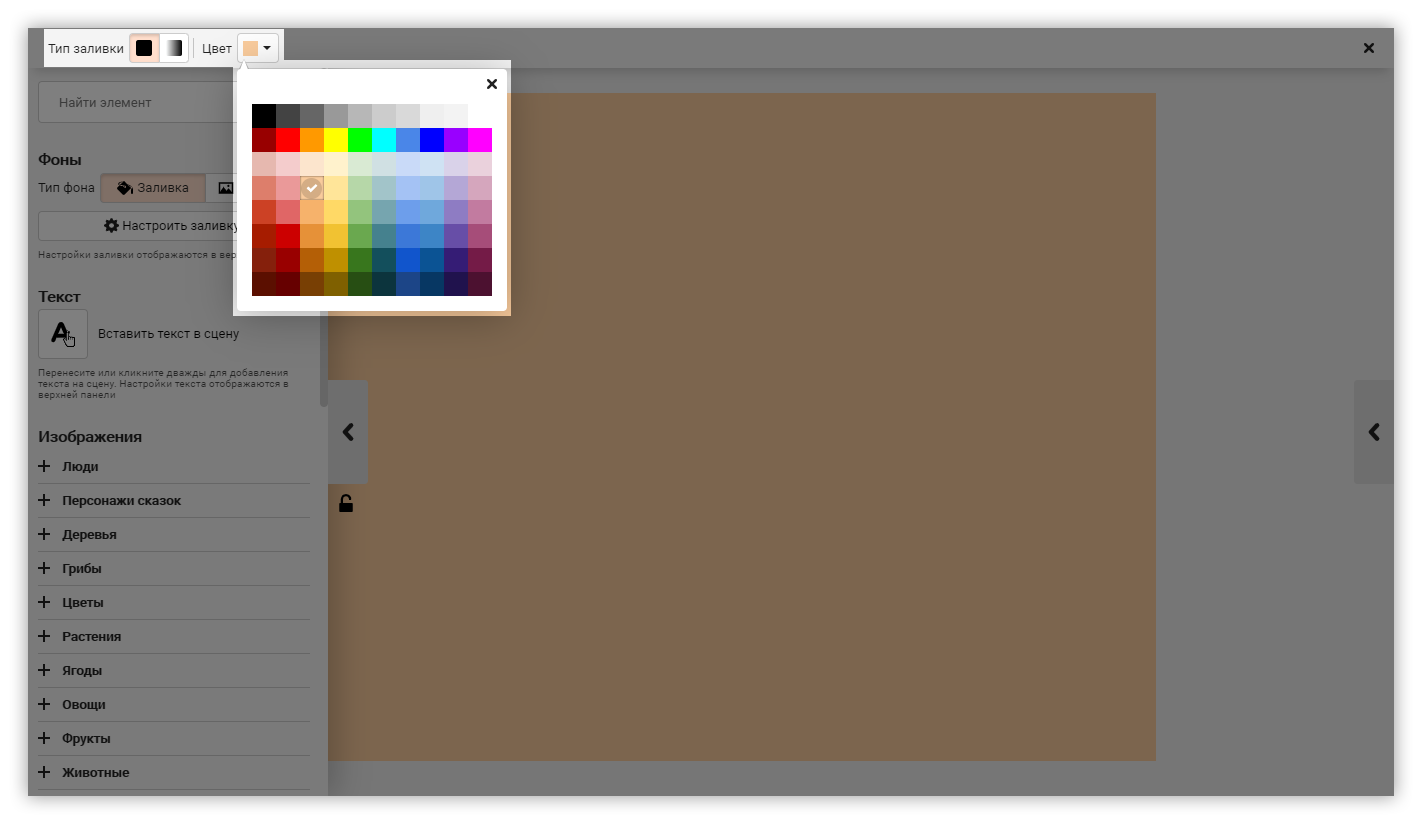
Task: Click the Найти элемент search field
Action: (x=135, y=102)
